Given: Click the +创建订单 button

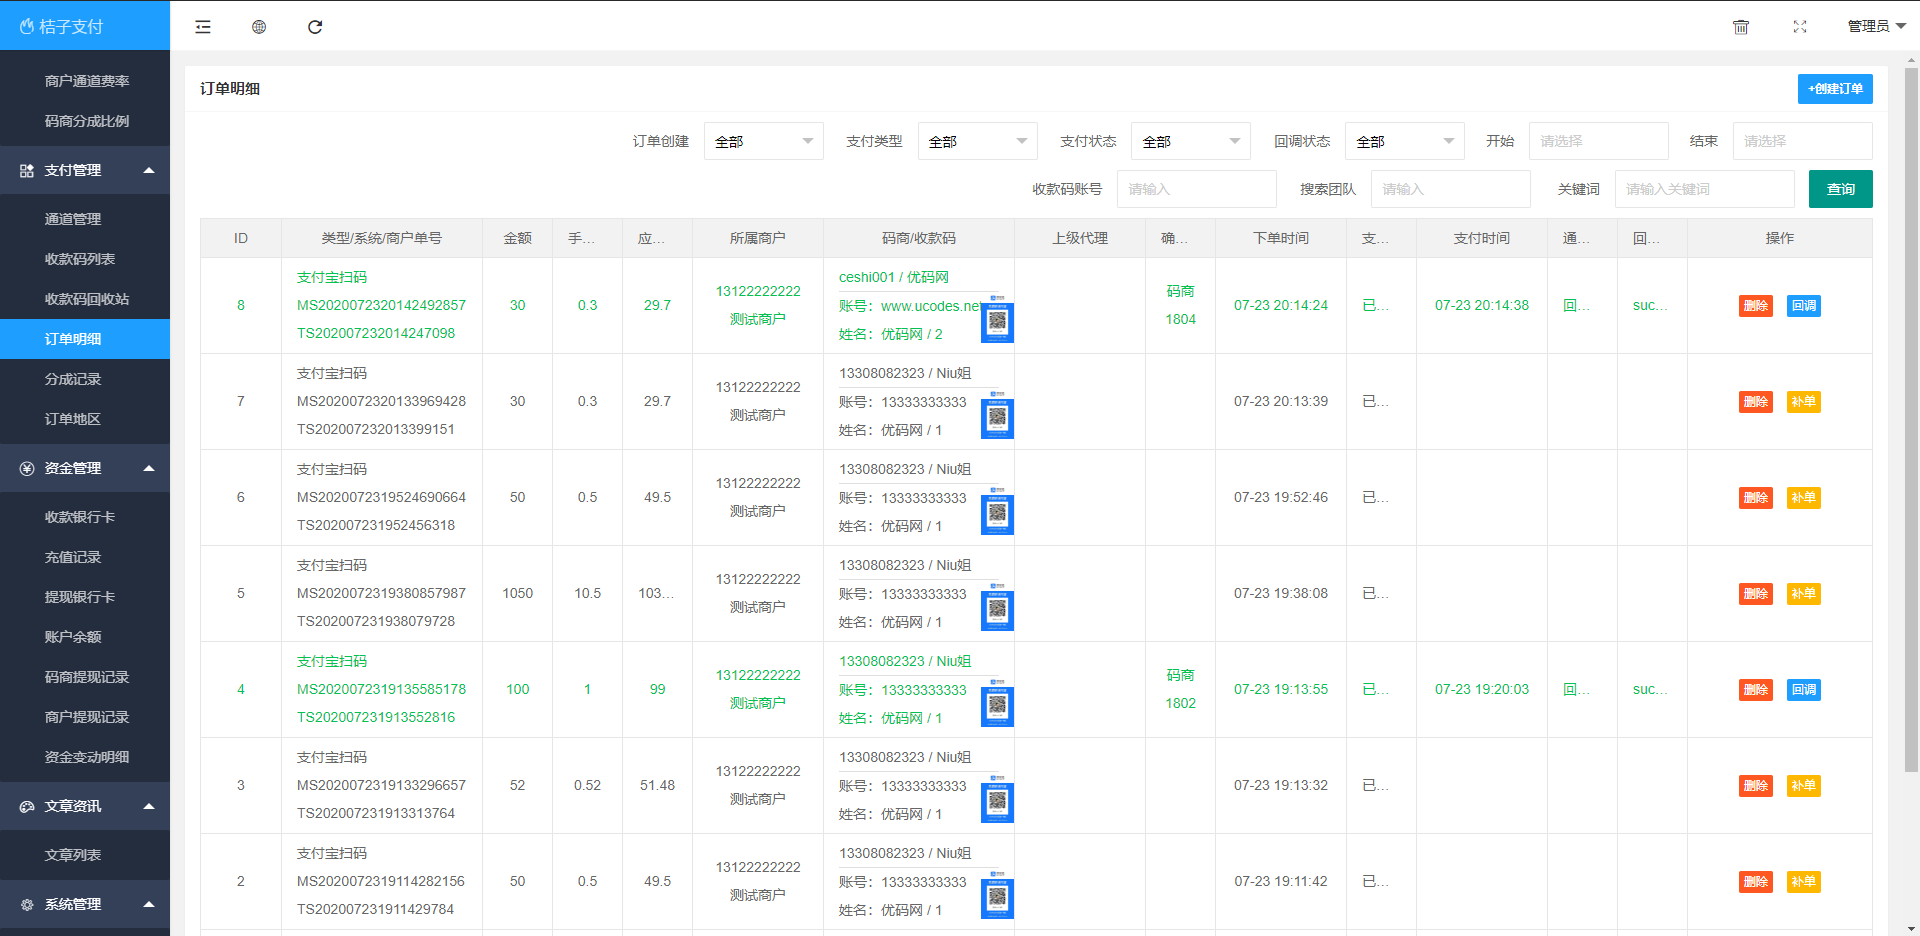Looking at the screenshot, I should click(x=1835, y=89).
